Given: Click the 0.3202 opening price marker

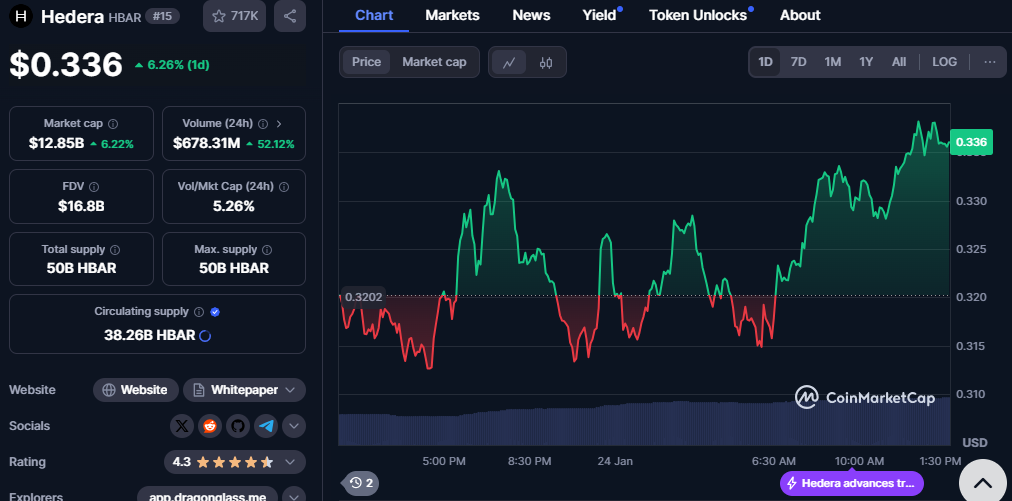Looking at the screenshot, I should [x=363, y=297].
